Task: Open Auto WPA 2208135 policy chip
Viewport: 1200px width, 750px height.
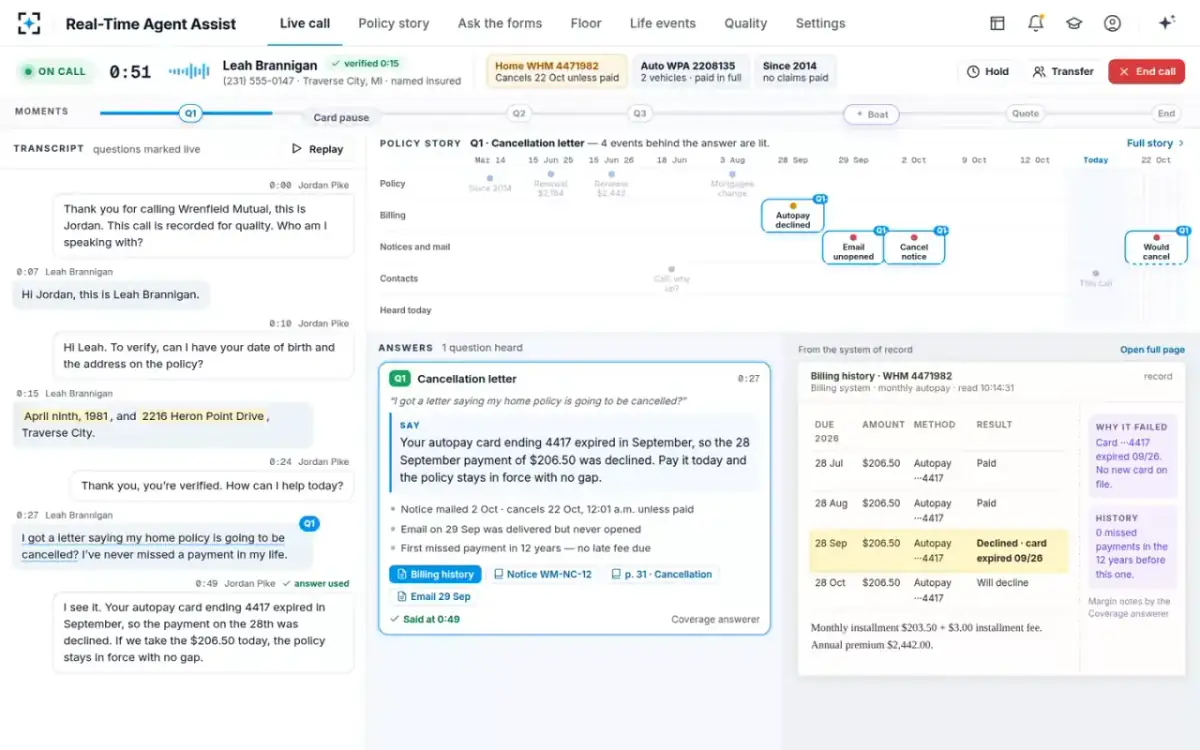Action: tap(691, 71)
